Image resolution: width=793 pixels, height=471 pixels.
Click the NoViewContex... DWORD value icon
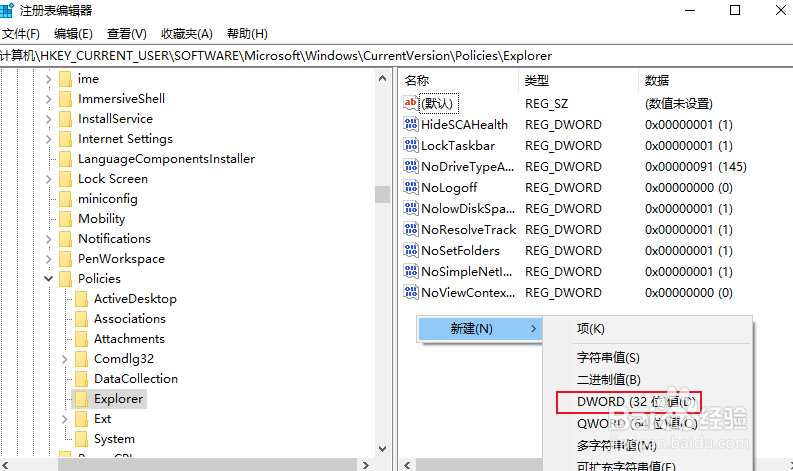point(411,292)
